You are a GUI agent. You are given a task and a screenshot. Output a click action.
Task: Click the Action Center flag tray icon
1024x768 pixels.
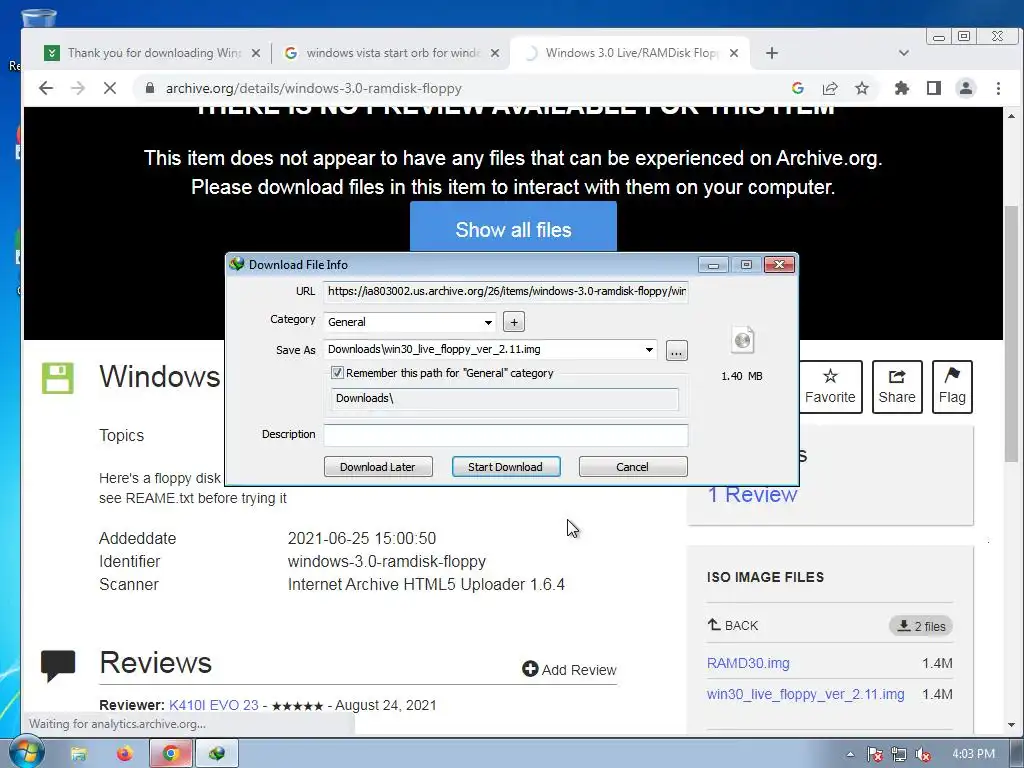point(875,754)
